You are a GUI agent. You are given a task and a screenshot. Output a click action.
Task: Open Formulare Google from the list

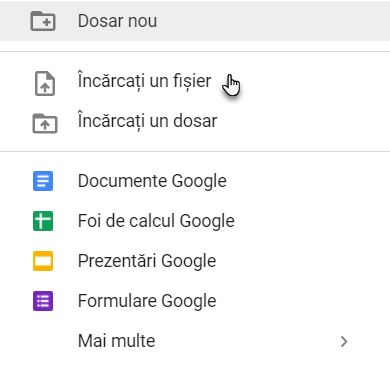coord(147,301)
